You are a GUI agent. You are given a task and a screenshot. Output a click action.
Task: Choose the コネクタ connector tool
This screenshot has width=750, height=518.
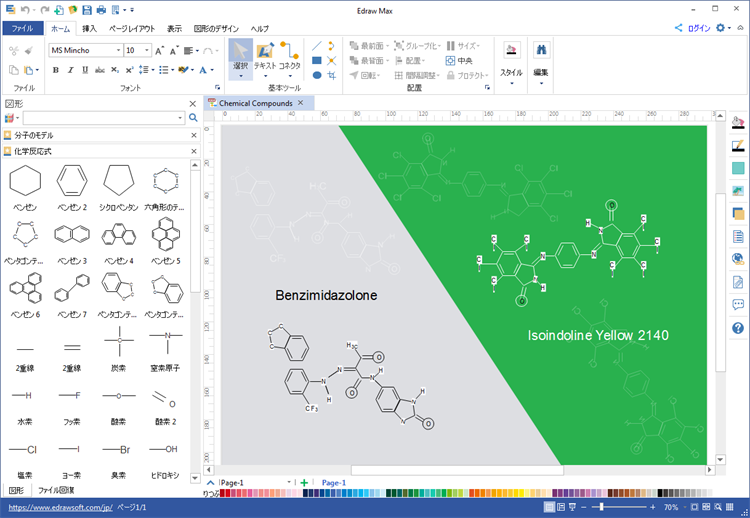pyautogui.click(x=290, y=58)
